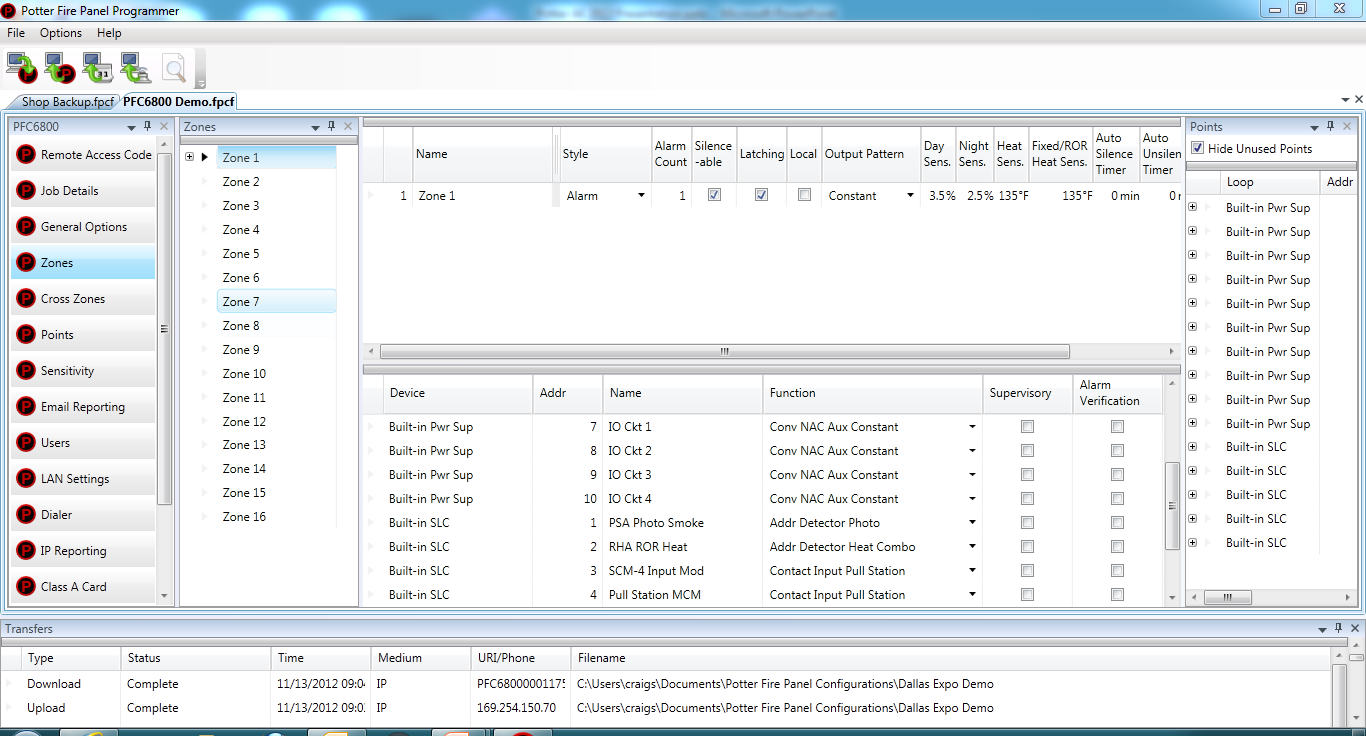The image size is (1366, 736).
Task: Enable Alarm Verification for IO Ckt 3
Action: pos(1117,475)
